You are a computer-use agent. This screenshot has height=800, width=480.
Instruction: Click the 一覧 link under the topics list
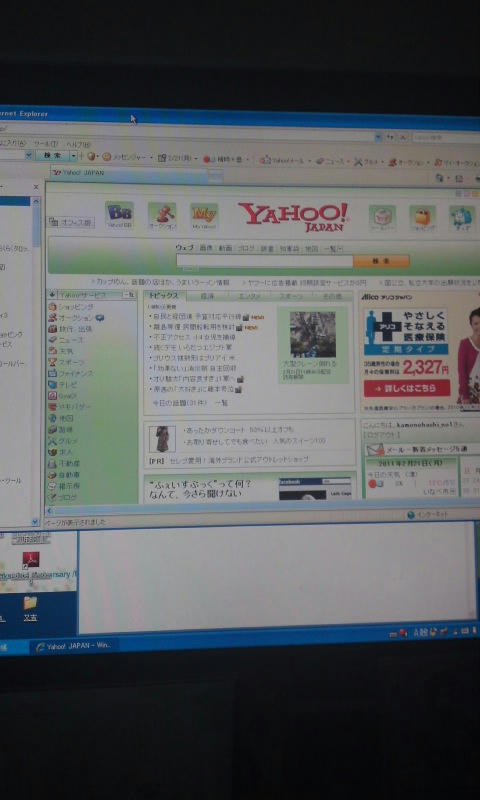(221, 403)
